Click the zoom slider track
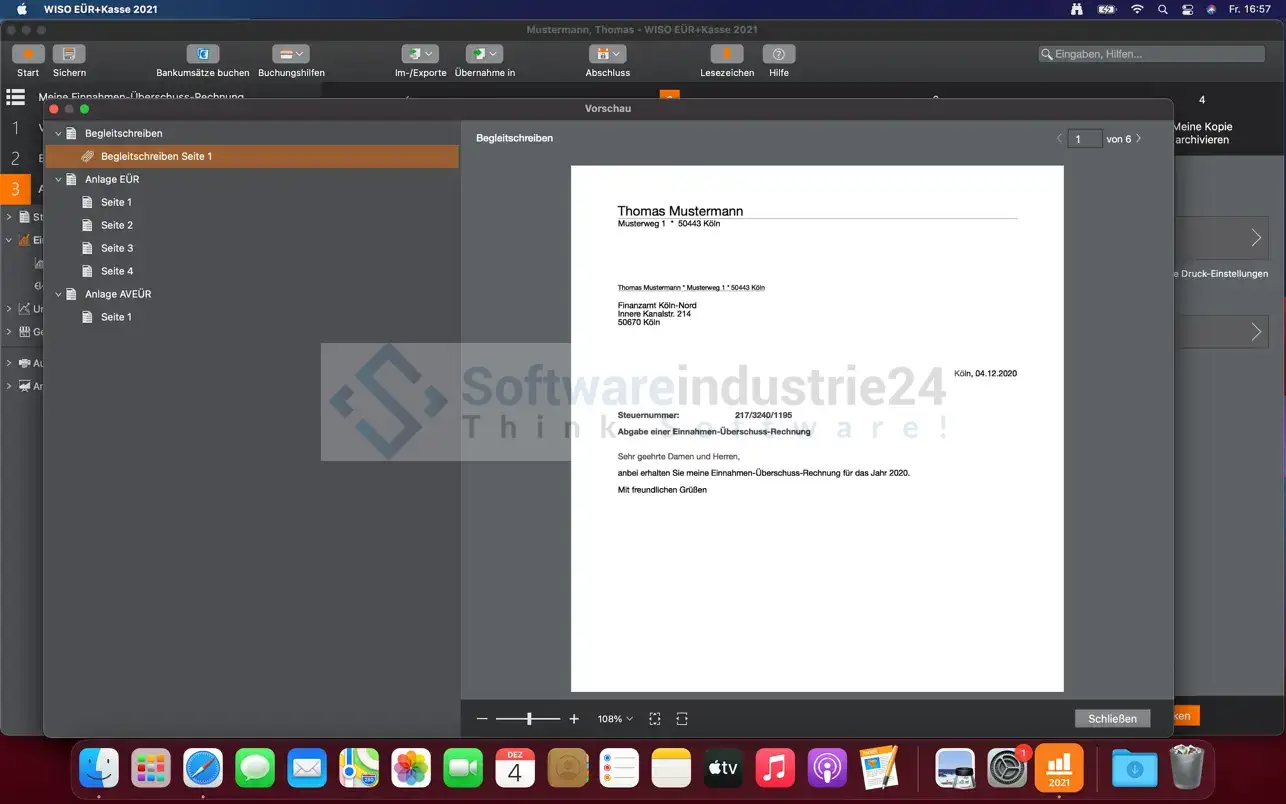The width and height of the screenshot is (1286, 804). (528, 719)
